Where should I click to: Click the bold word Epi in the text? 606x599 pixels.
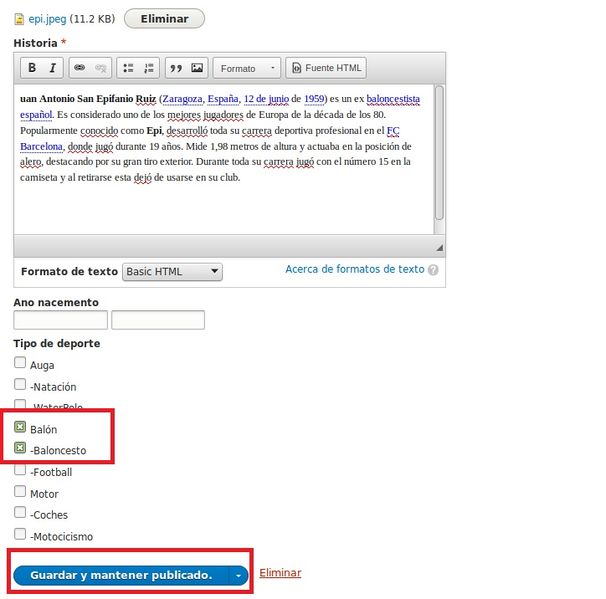pos(154,131)
